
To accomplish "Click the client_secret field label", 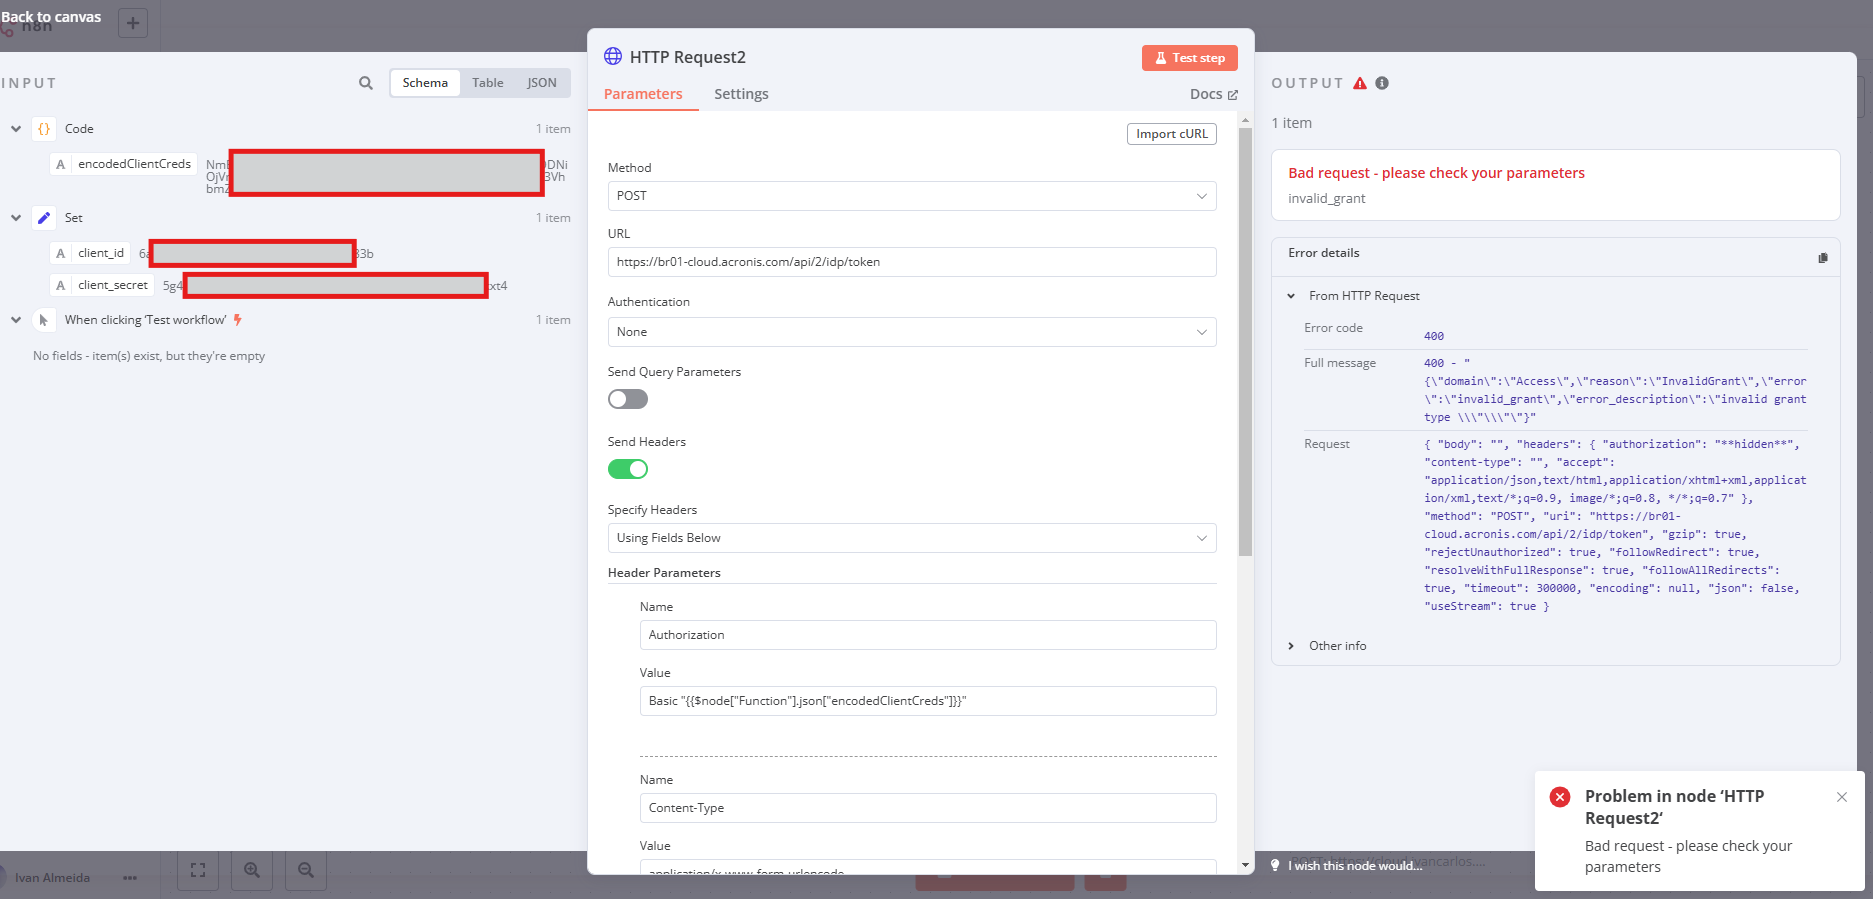I will (113, 286).
